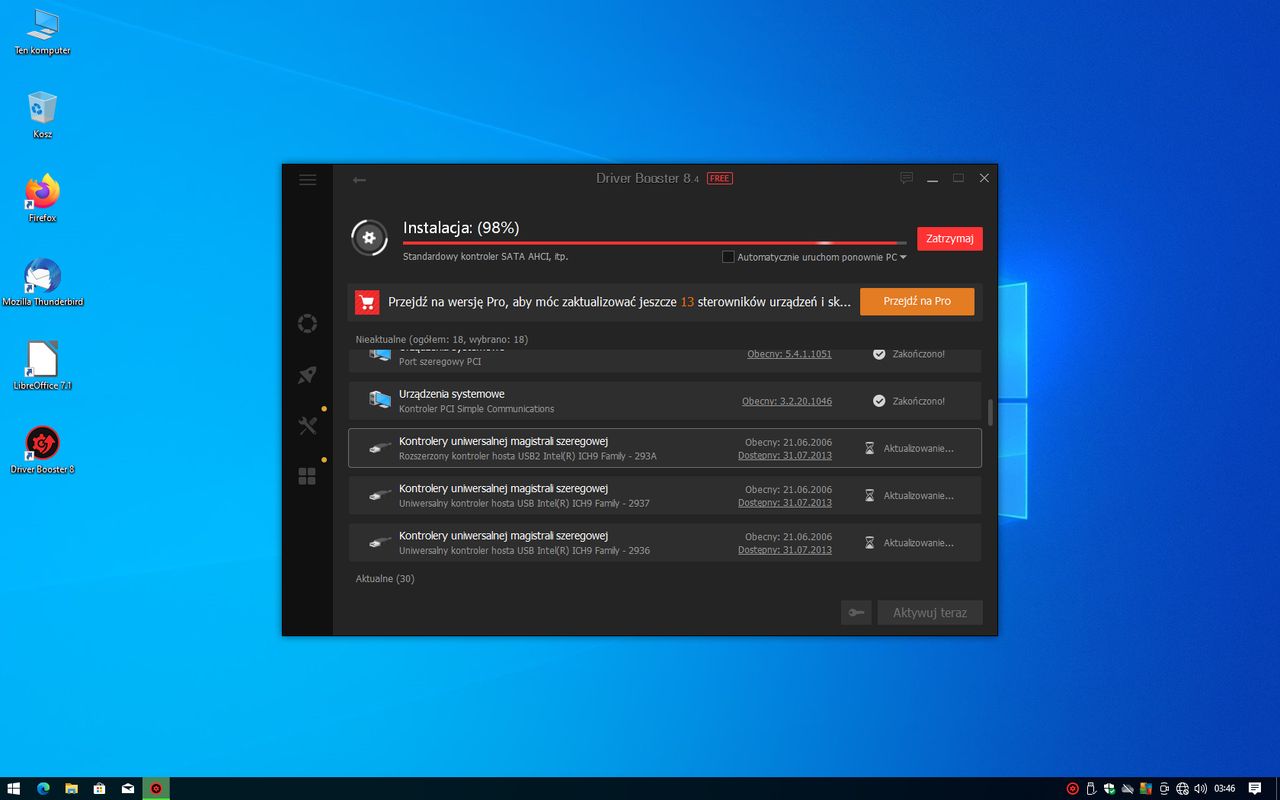
Task: Open Windows Security shield tray icon
Action: pos(1110,788)
